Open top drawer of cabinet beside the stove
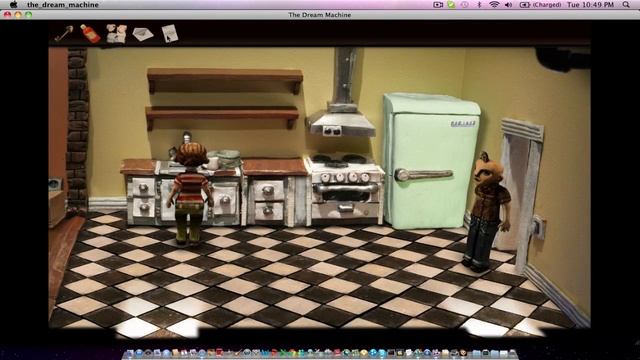 click(x=268, y=190)
